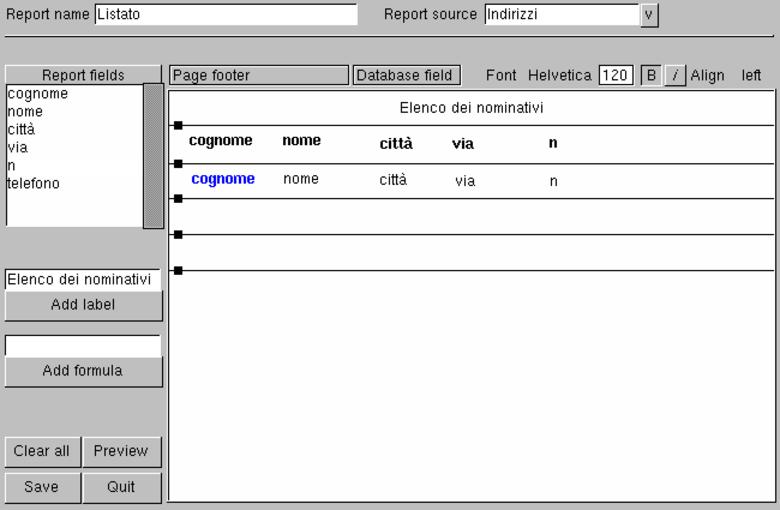Click the font size field showing 120
780x510 pixels.
tap(616, 75)
